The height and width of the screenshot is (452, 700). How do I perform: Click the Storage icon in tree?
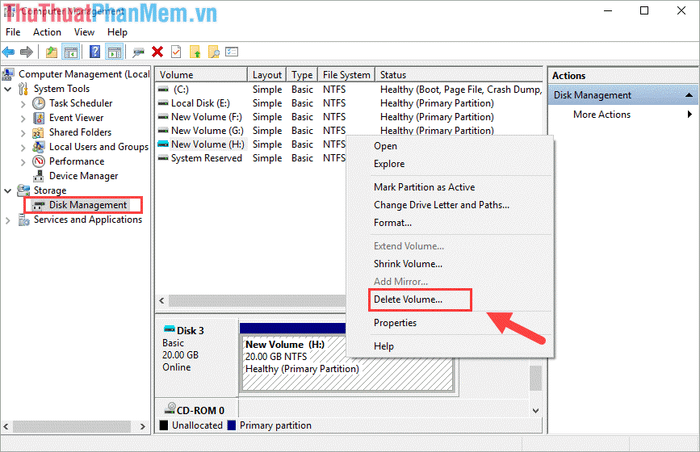[23, 190]
